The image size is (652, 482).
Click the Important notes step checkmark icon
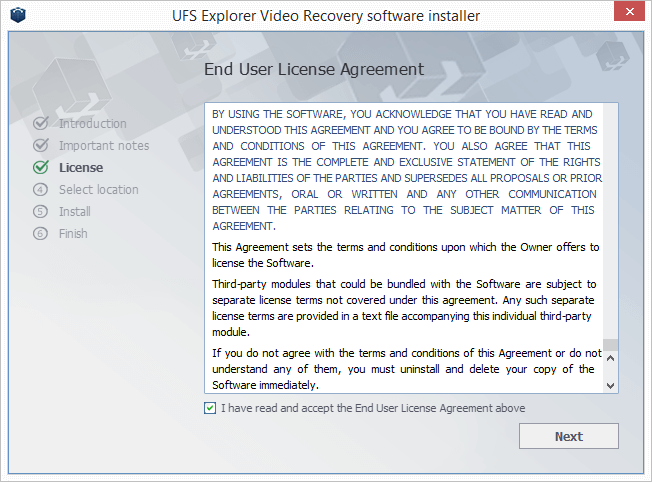[41, 145]
